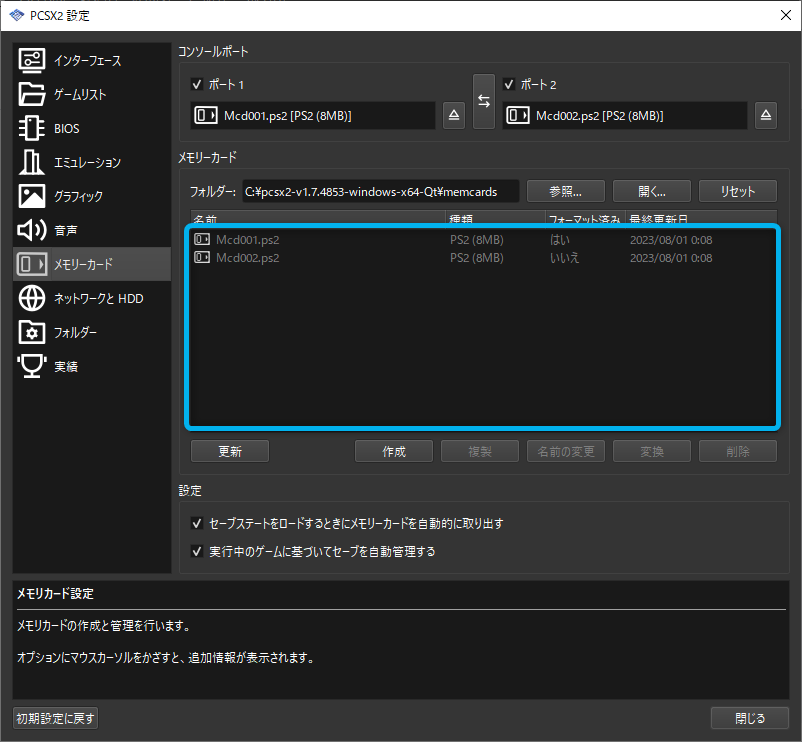This screenshot has width=802, height=742.
Task: Toggle automatic save management per game
Action: (197, 547)
